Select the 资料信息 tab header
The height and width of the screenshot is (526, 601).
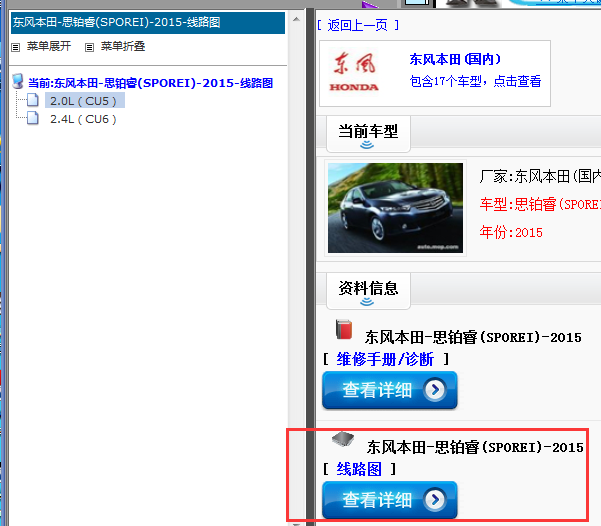pyautogui.click(x=368, y=291)
